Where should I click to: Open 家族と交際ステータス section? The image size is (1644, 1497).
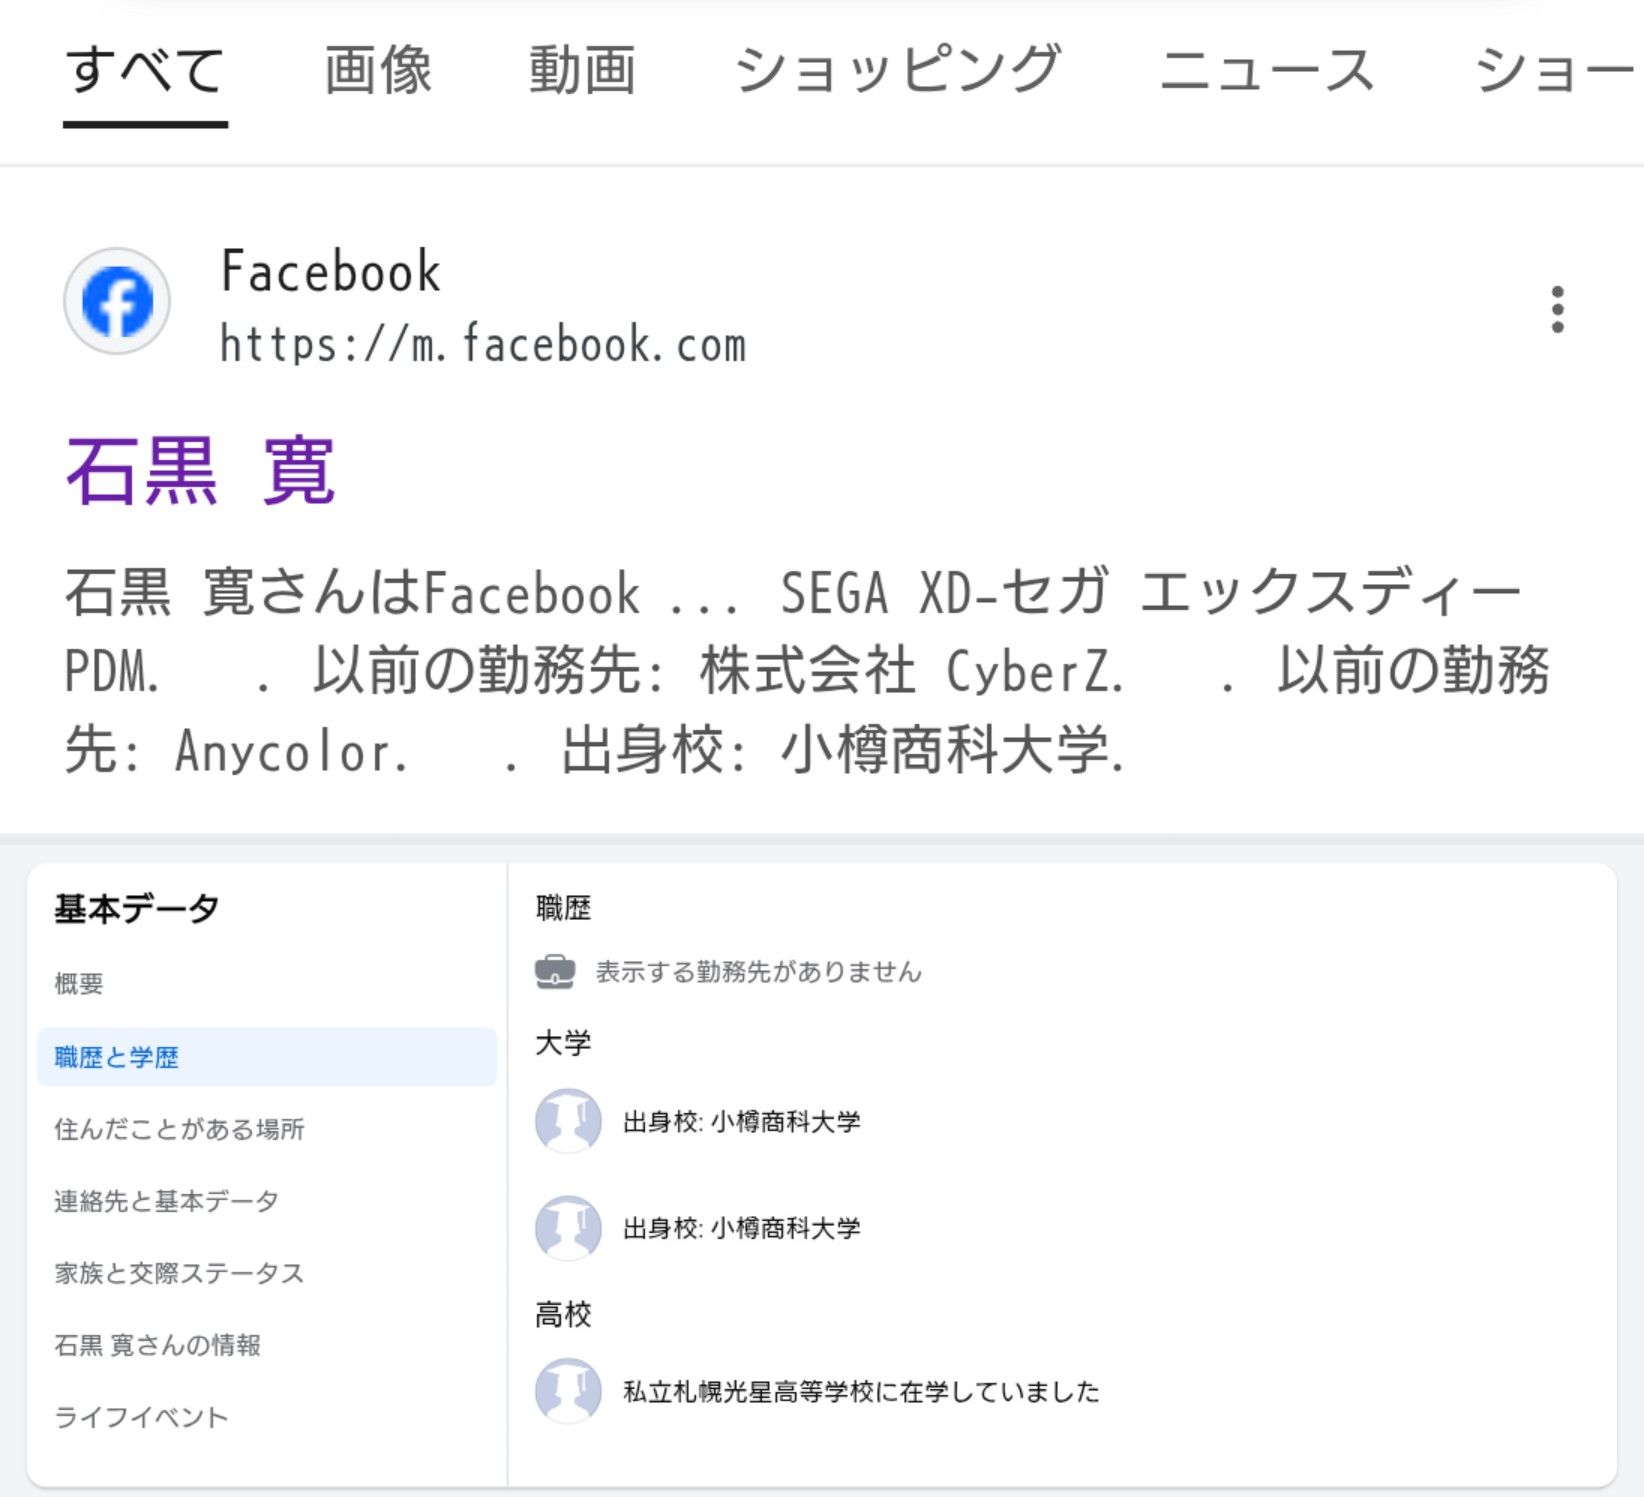179,1273
